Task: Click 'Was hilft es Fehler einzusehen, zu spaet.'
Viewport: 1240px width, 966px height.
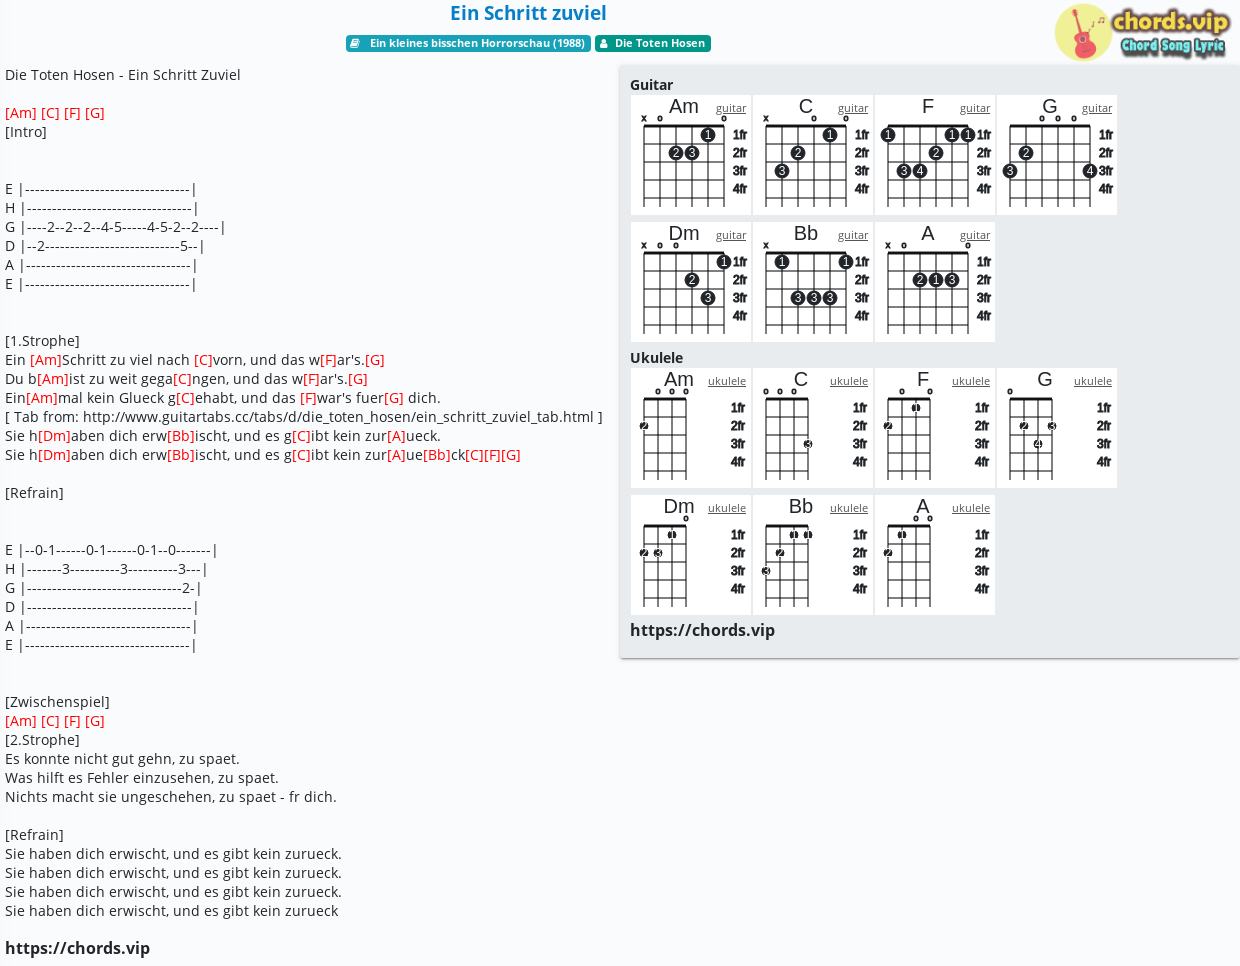Action: 142,778
